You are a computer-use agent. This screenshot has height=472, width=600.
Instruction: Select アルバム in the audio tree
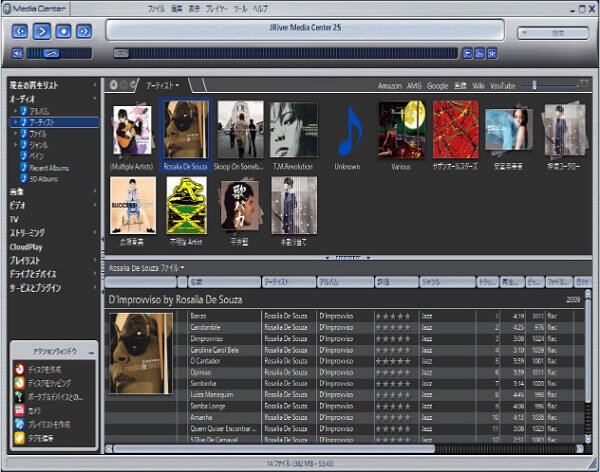coord(39,111)
